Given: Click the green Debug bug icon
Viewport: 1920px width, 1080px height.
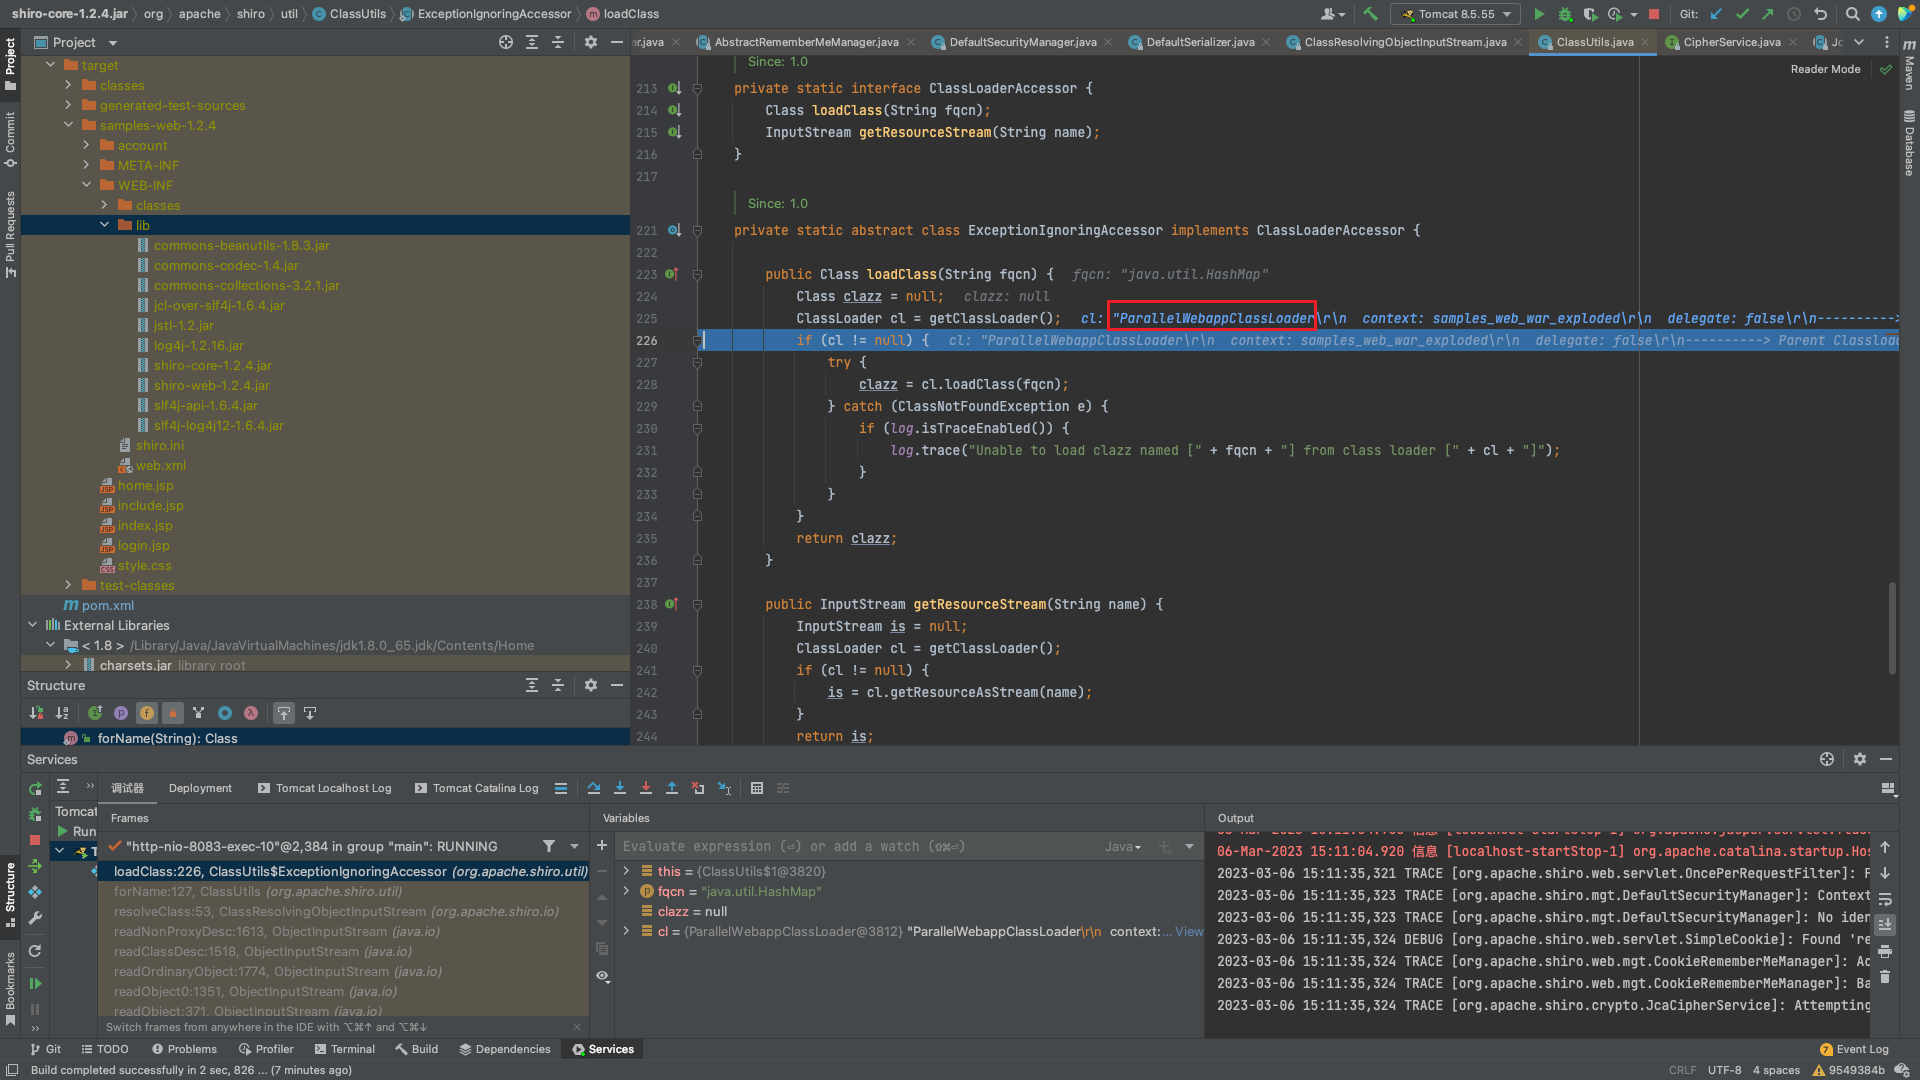Looking at the screenshot, I should [1565, 14].
